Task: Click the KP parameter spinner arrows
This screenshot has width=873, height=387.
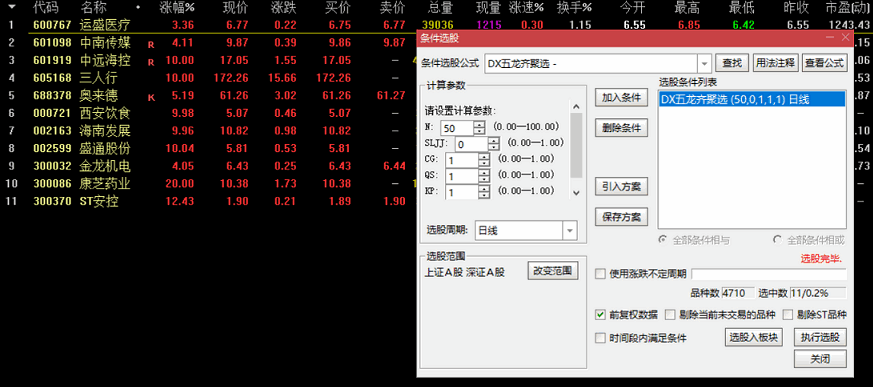Action: (484, 192)
